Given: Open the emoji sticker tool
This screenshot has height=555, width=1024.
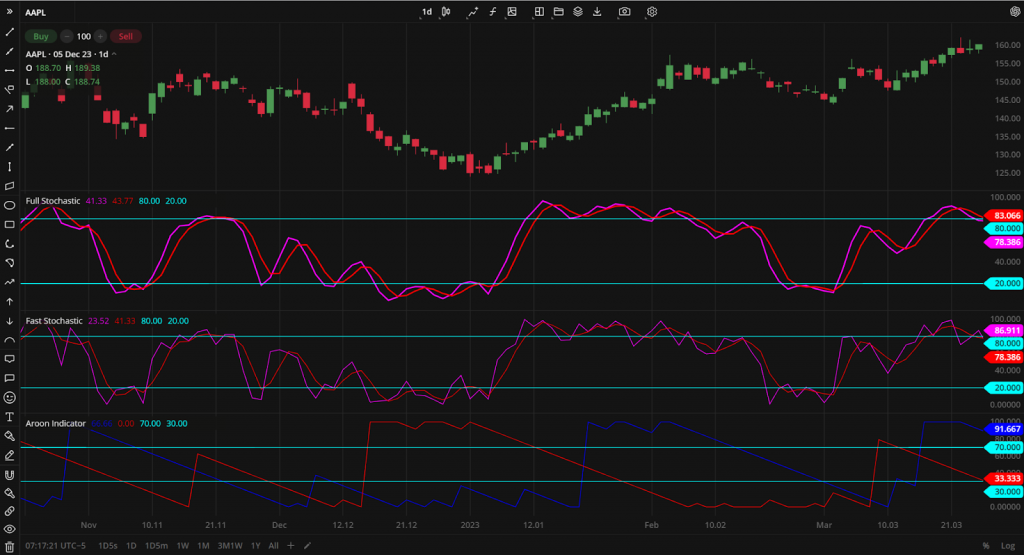Looking at the screenshot, I should coord(9,398).
